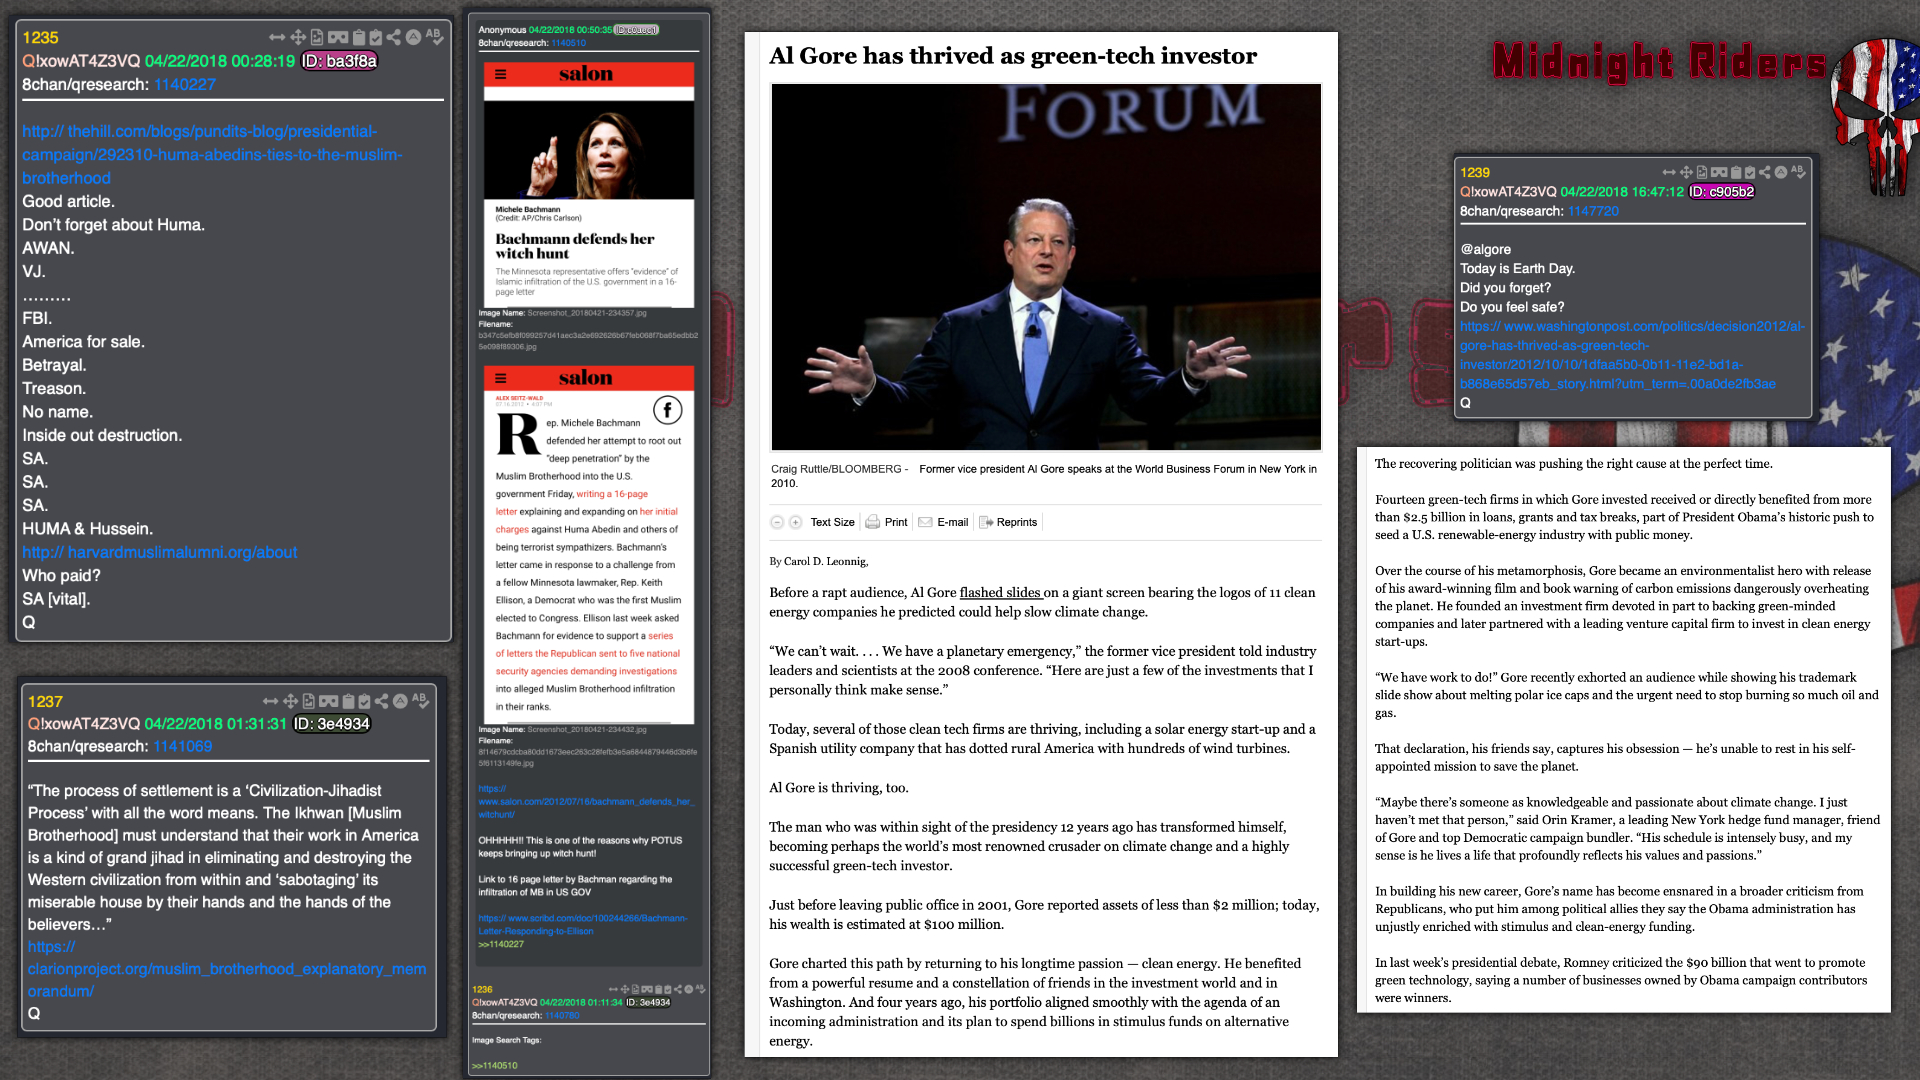Click the horizontal resize arrows icon on post 1237
This screenshot has width=1920, height=1080.
tap(270, 701)
